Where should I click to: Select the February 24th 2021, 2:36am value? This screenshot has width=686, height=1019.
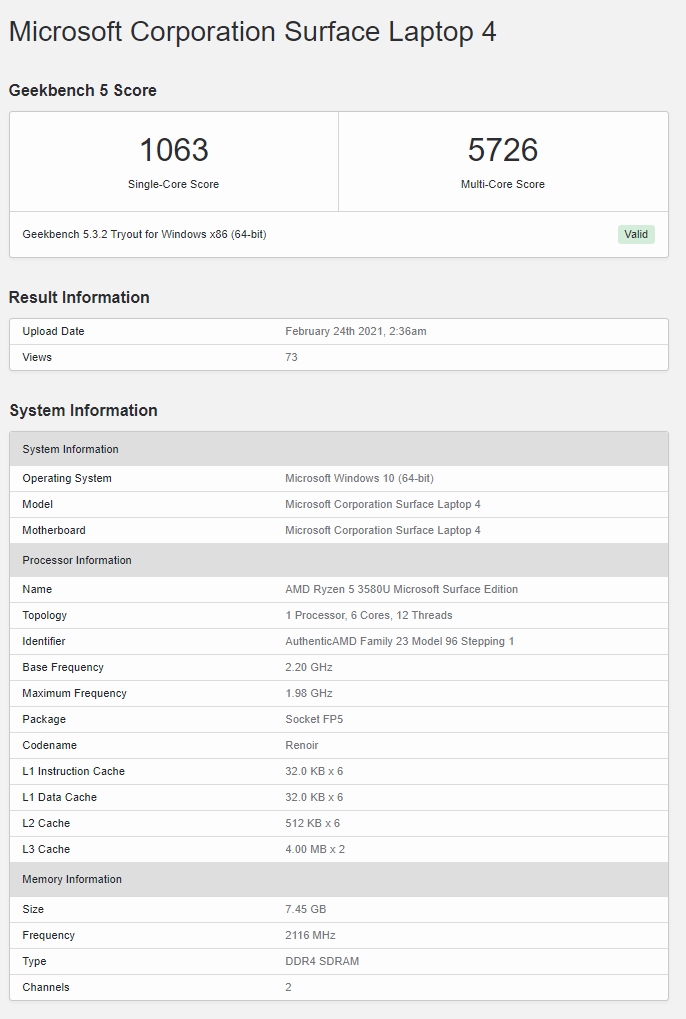(x=356, y=331)
